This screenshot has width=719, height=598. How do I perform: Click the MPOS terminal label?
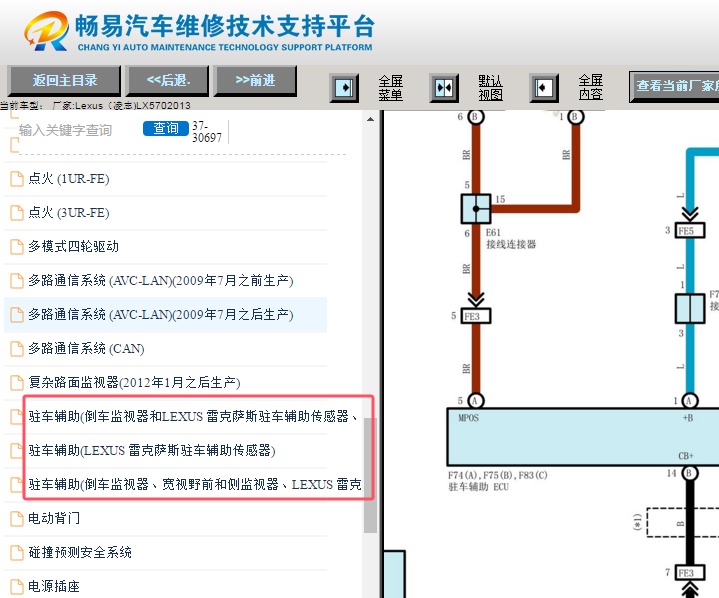click(468, 418)
